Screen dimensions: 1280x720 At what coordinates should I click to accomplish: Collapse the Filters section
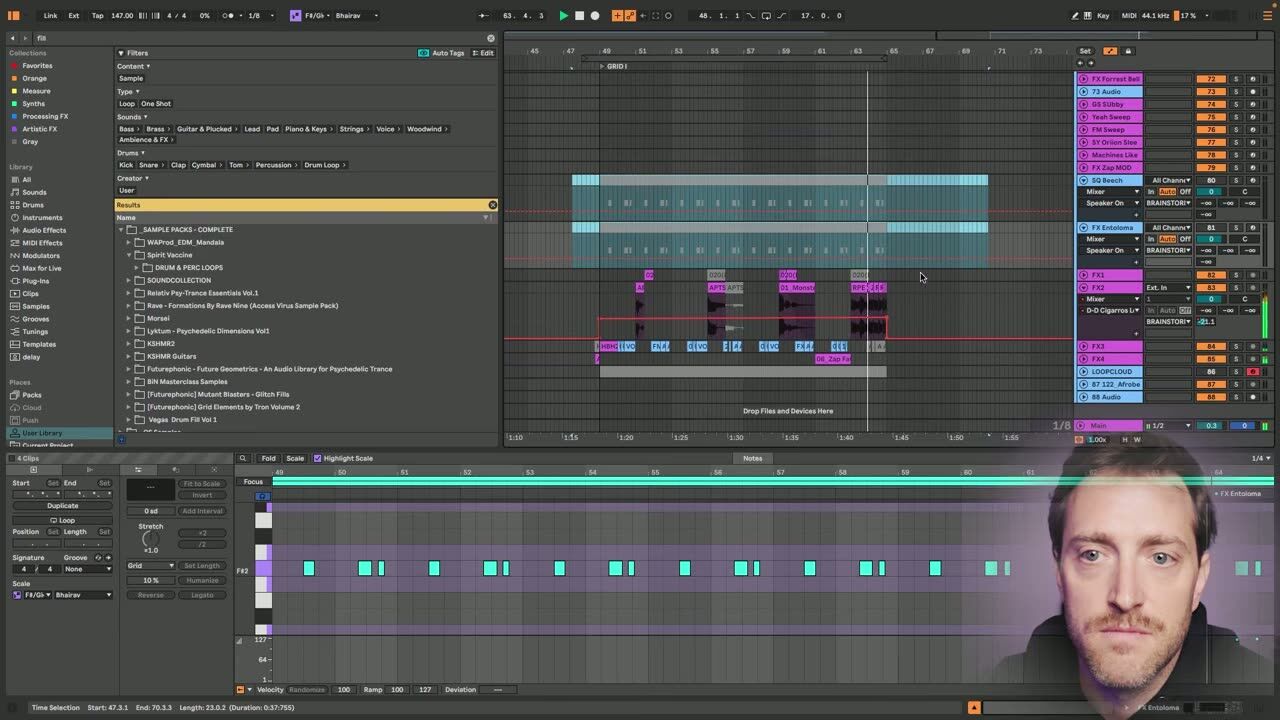click(120, 53)
